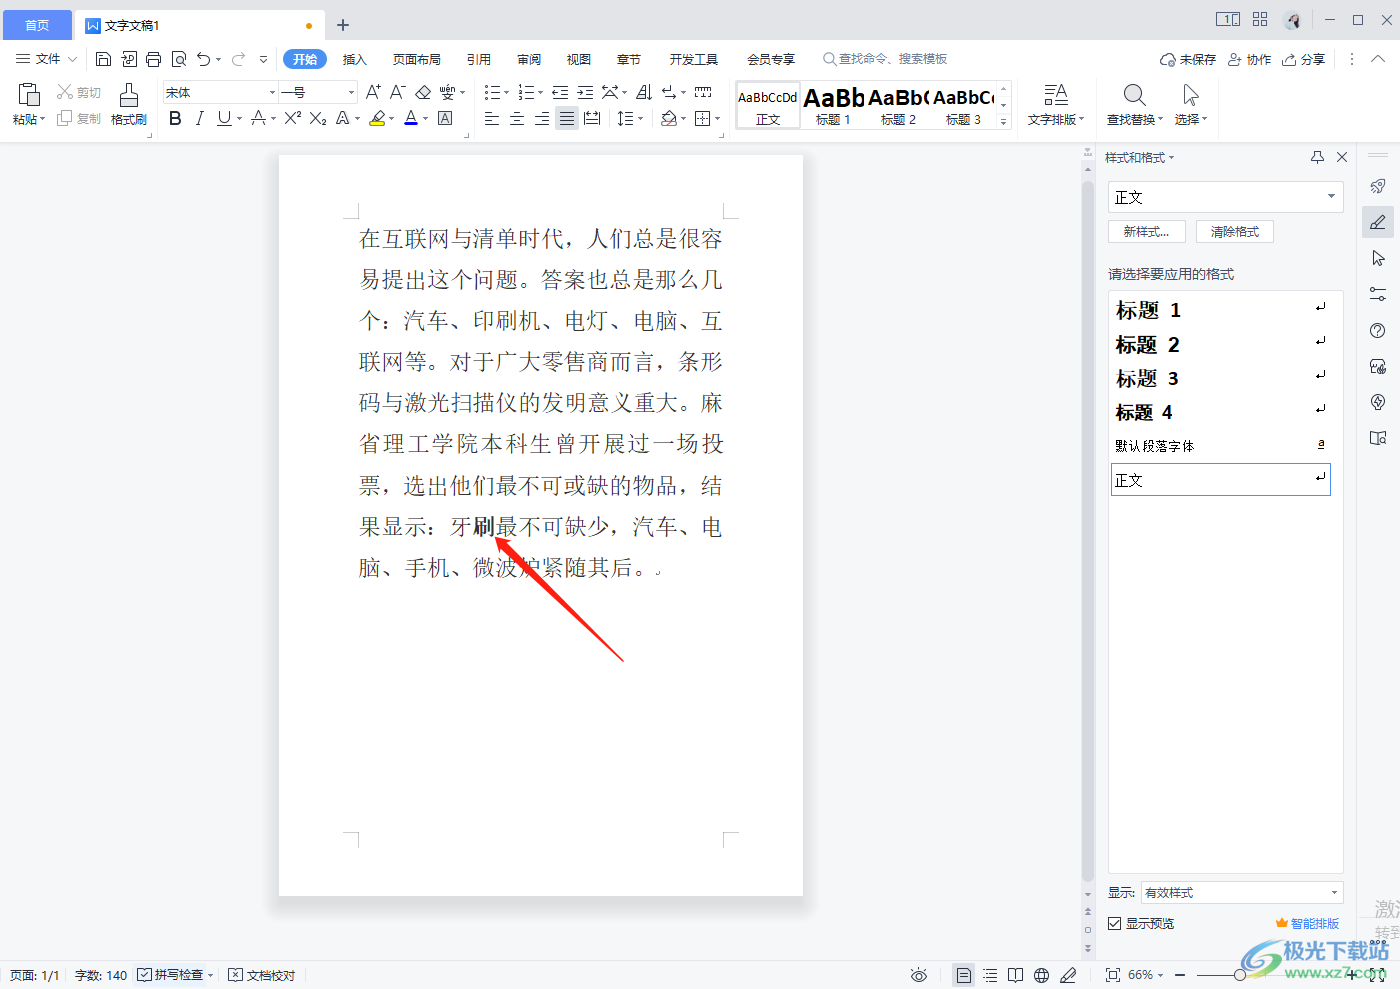Image resolution: width=1400 pixels, height=989 pixels.
Task: Click the font color A swatch
Action: [411, 118]
